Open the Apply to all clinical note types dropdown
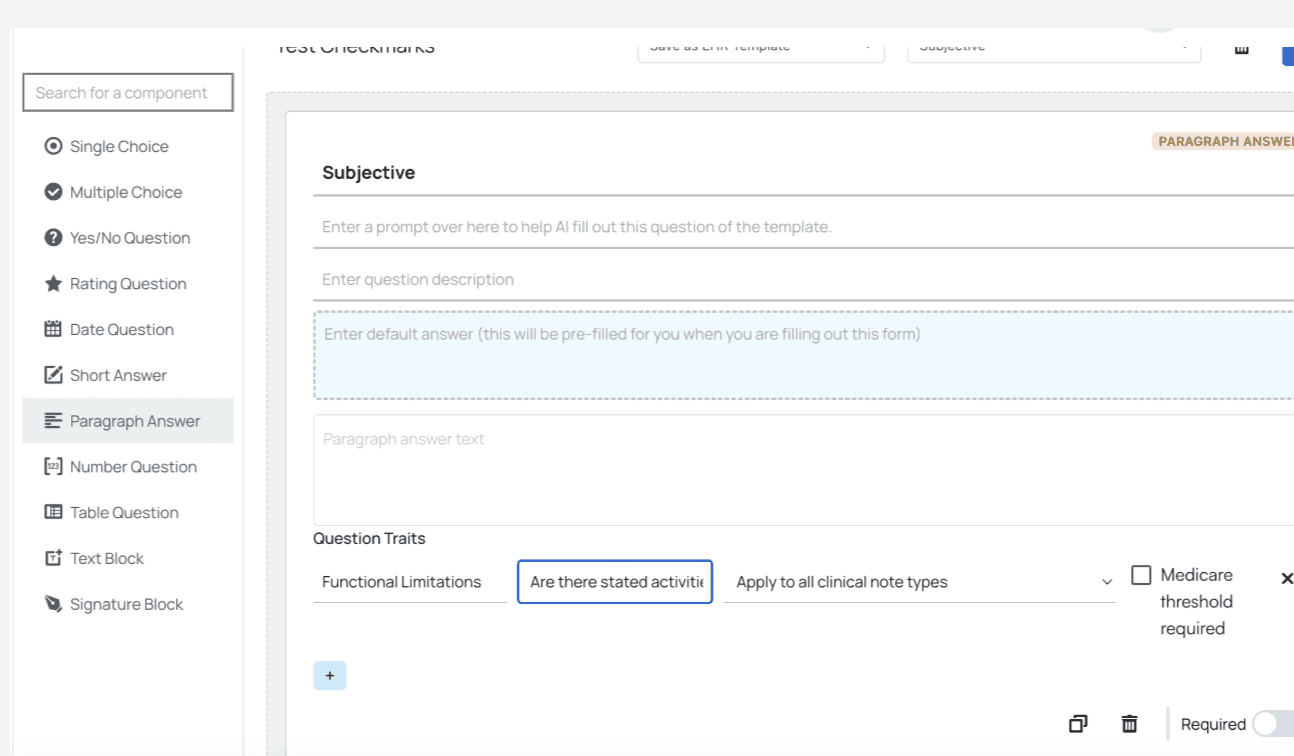This screenshot has height=756, width=1294. tap(918, 582)
